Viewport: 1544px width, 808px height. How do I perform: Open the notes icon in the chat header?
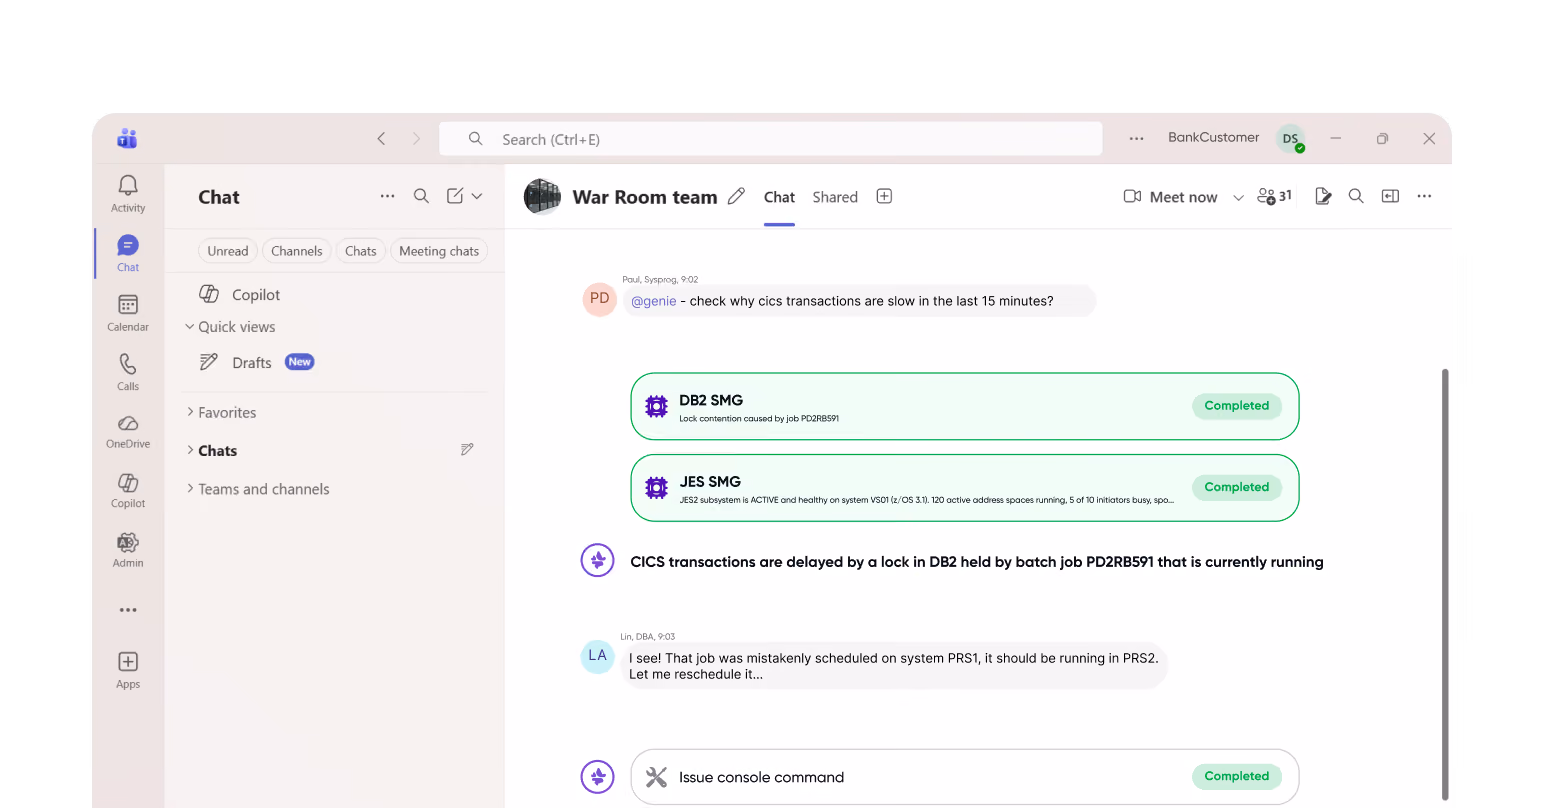[1323, 196]
